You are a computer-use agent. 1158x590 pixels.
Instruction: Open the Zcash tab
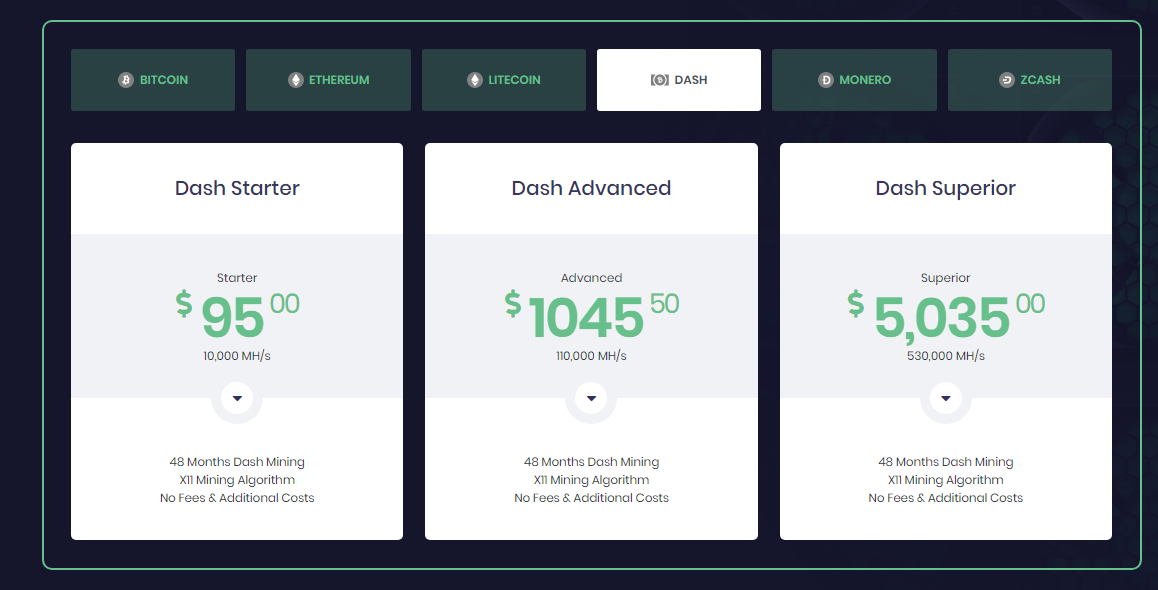pyautogui.click(x=1029, y=80)
